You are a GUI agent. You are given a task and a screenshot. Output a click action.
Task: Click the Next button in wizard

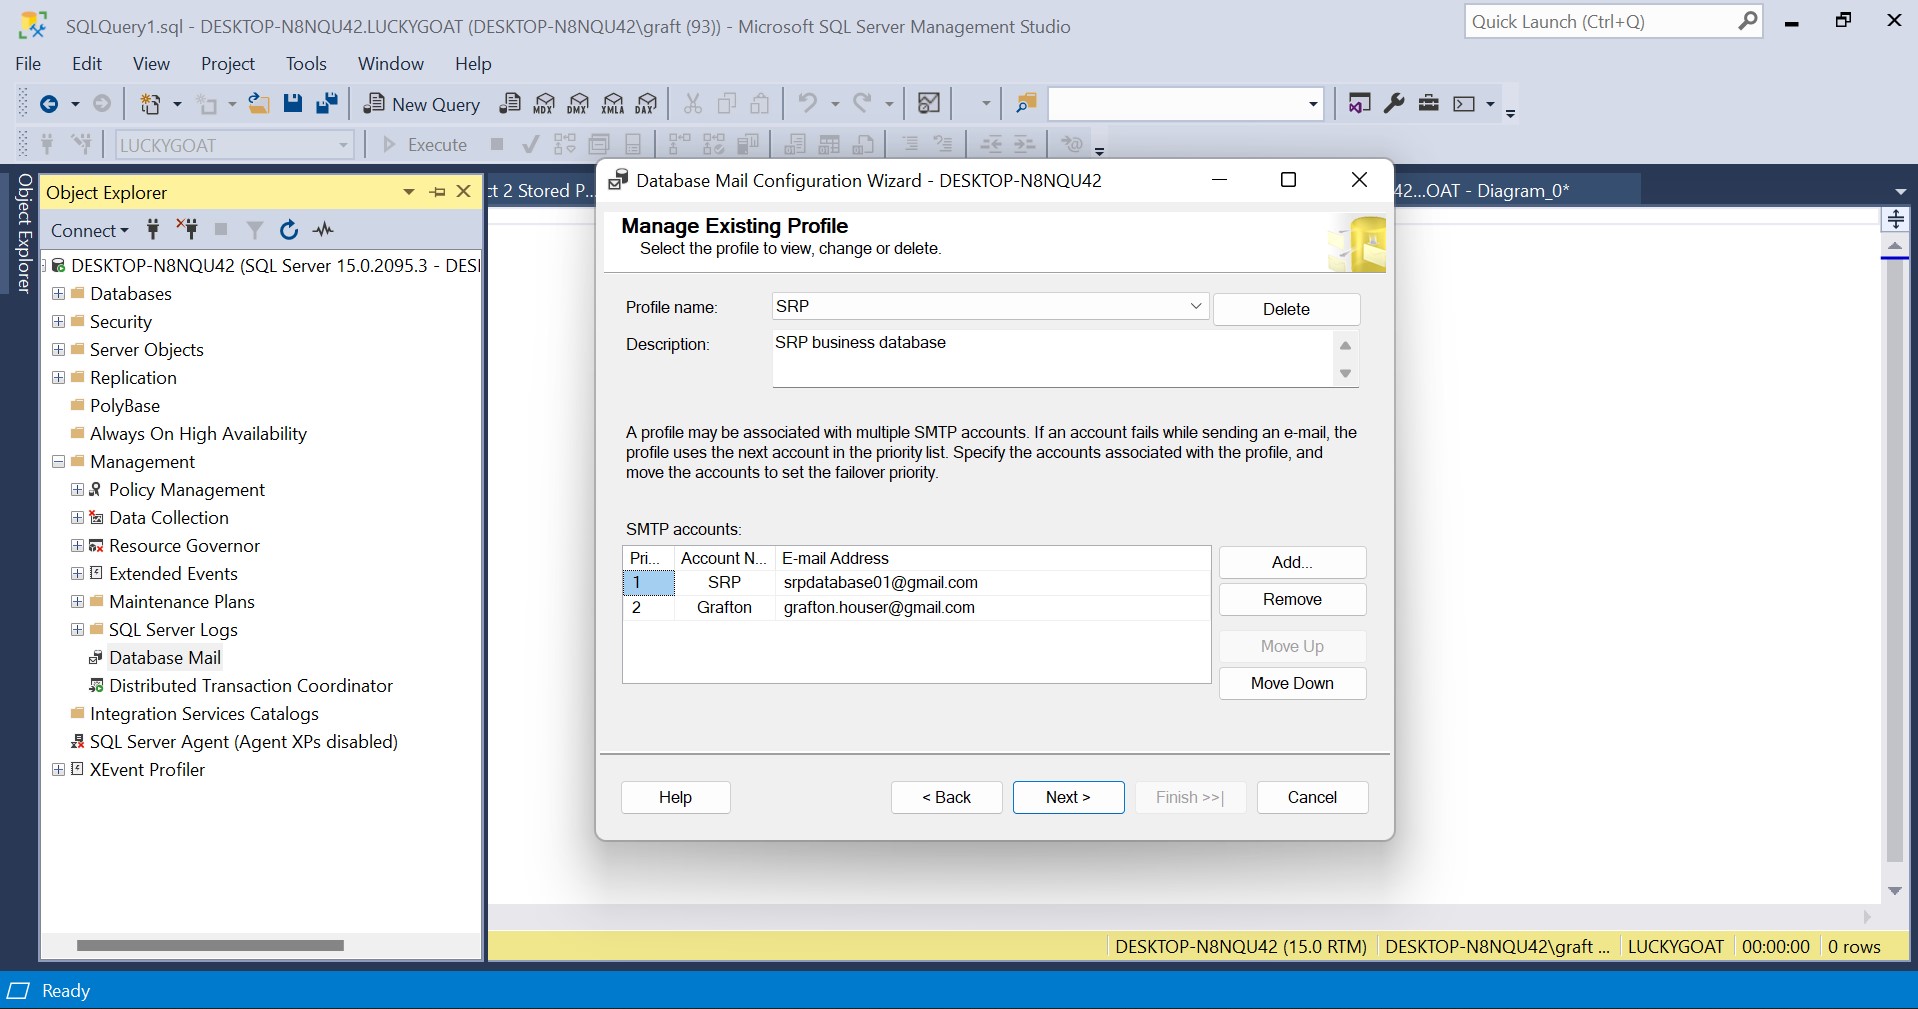1068,797
